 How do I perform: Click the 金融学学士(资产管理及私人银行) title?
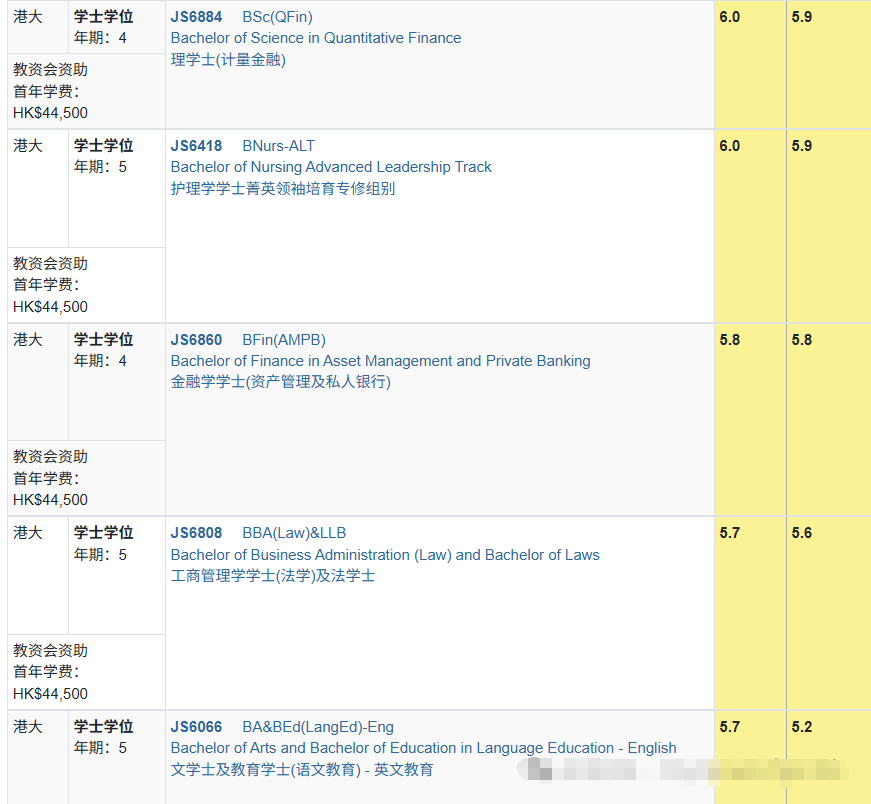pyautogui.click(x=281, y=382)
